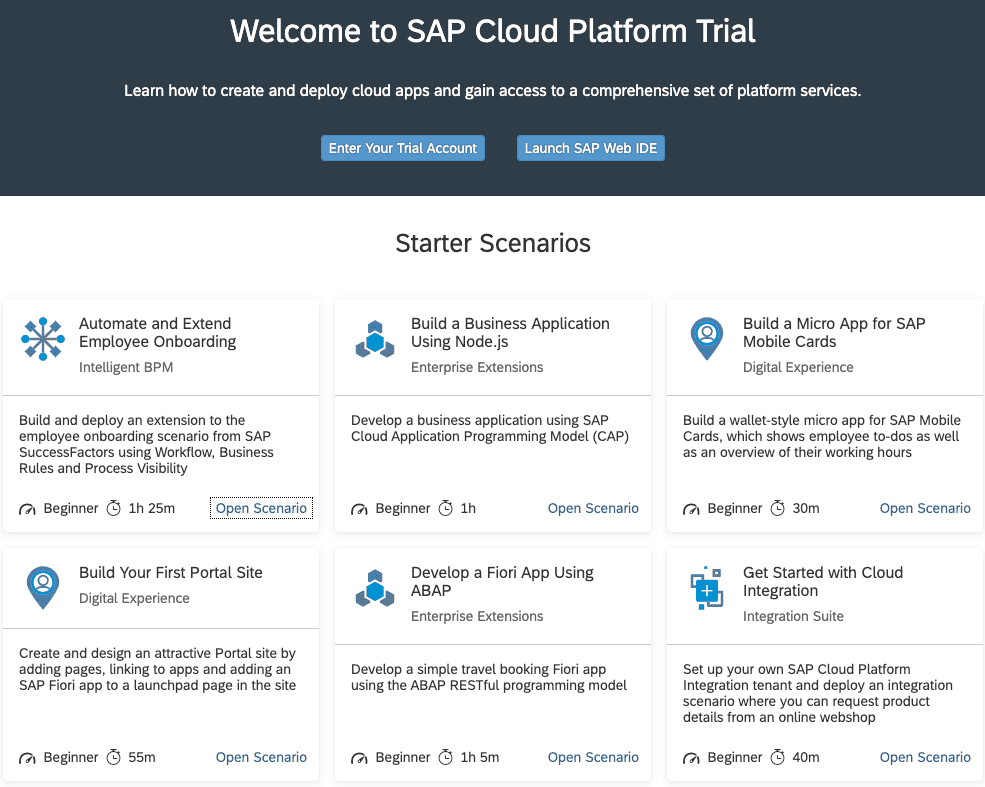This screenshot has height=787, width=985.
Task: Open Scenario for Get Started with Cloud Integration
Action: tap(925, 758)
